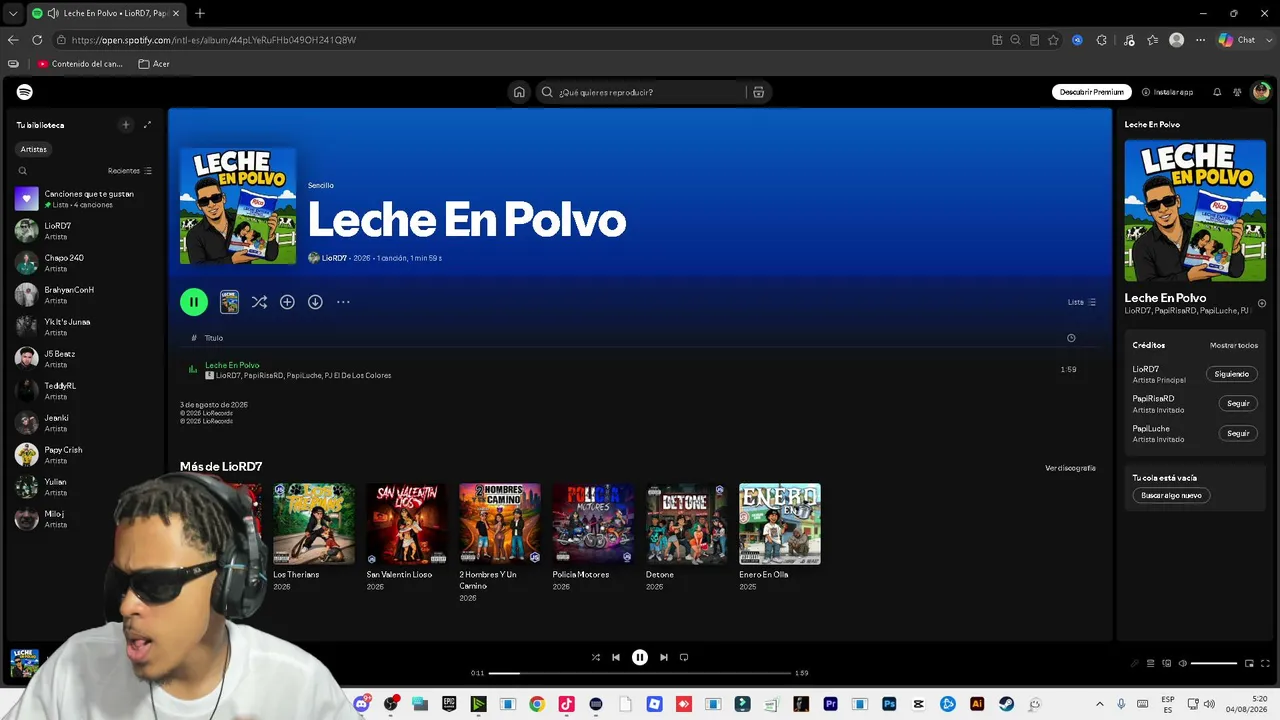Reload the page in the browser toolbar
The height and width of the screenshot is (720, 1280).
(x=37, y=40)
